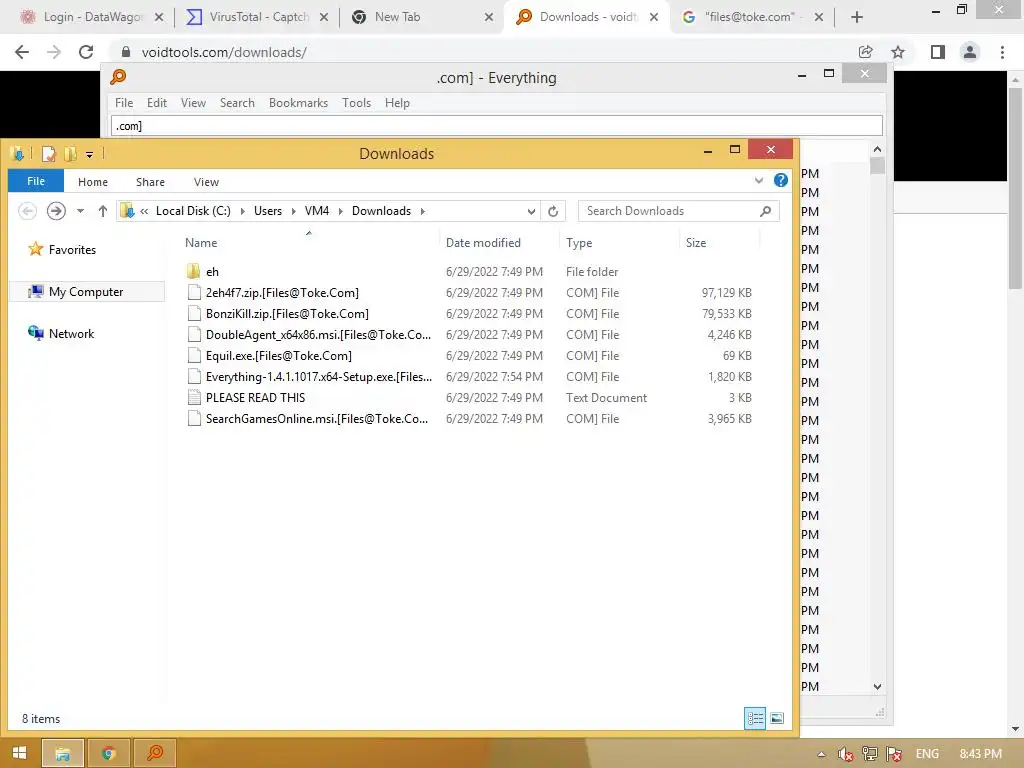Bookmark this page with star icon
The image size is (1024, 768).
(898, 52)
